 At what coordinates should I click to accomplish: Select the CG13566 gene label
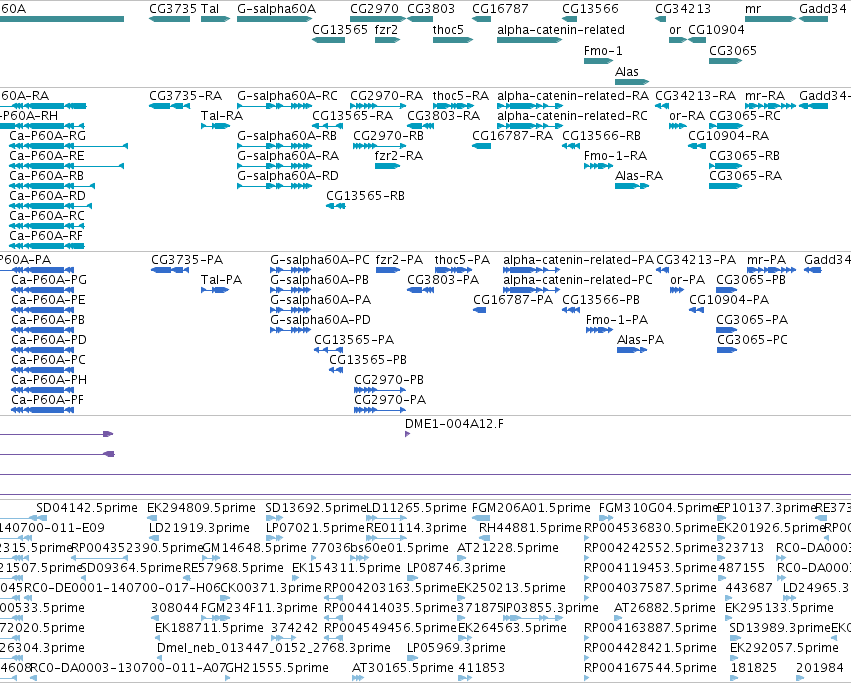(x=590, y=9)
